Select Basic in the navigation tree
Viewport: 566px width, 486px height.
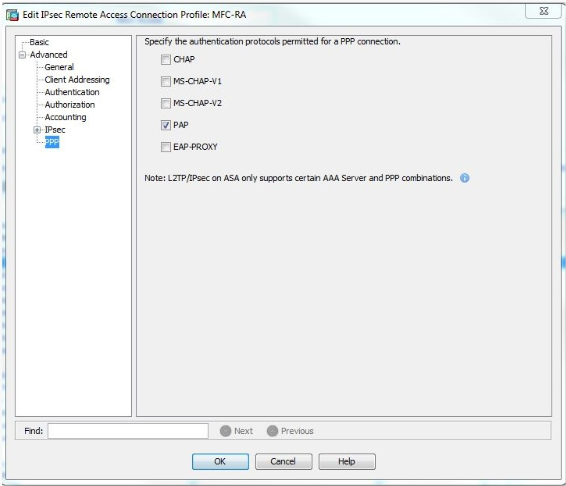39,42
